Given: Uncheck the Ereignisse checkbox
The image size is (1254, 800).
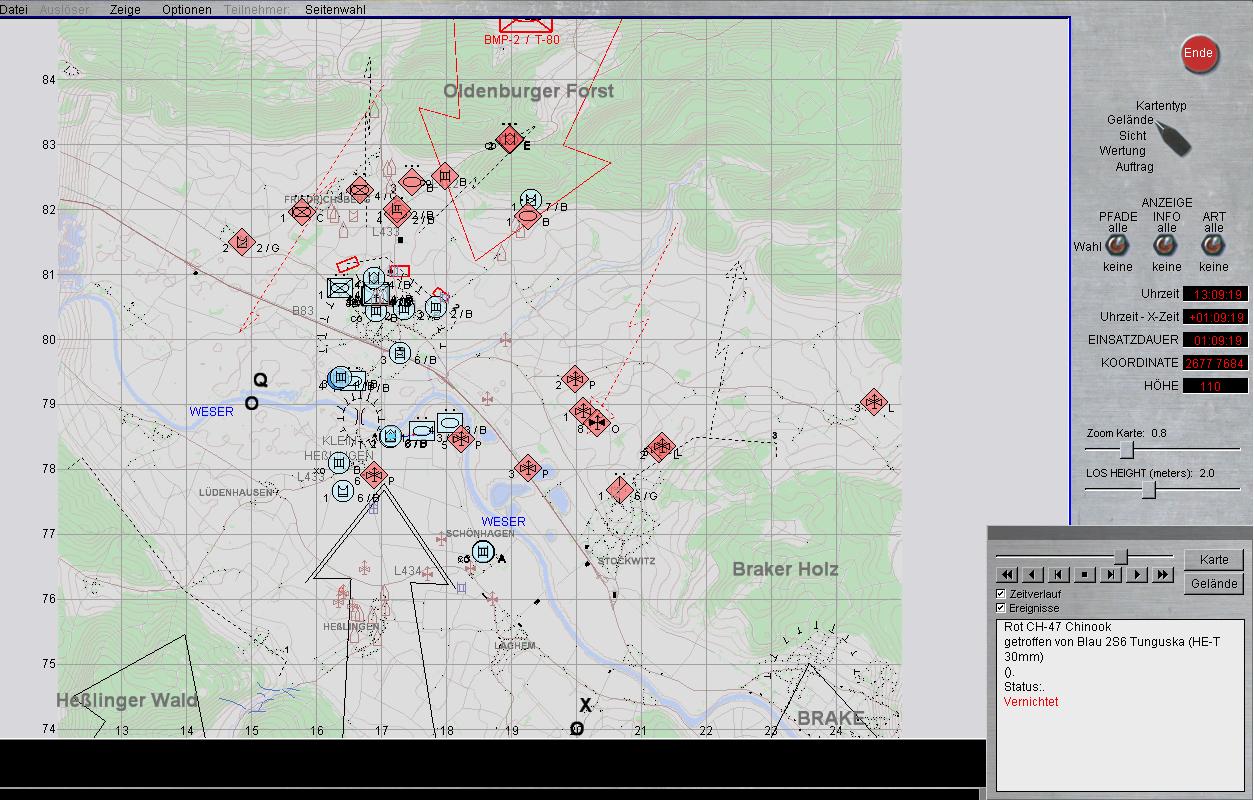Looking at the screenshot, I should coord(1001,608).
